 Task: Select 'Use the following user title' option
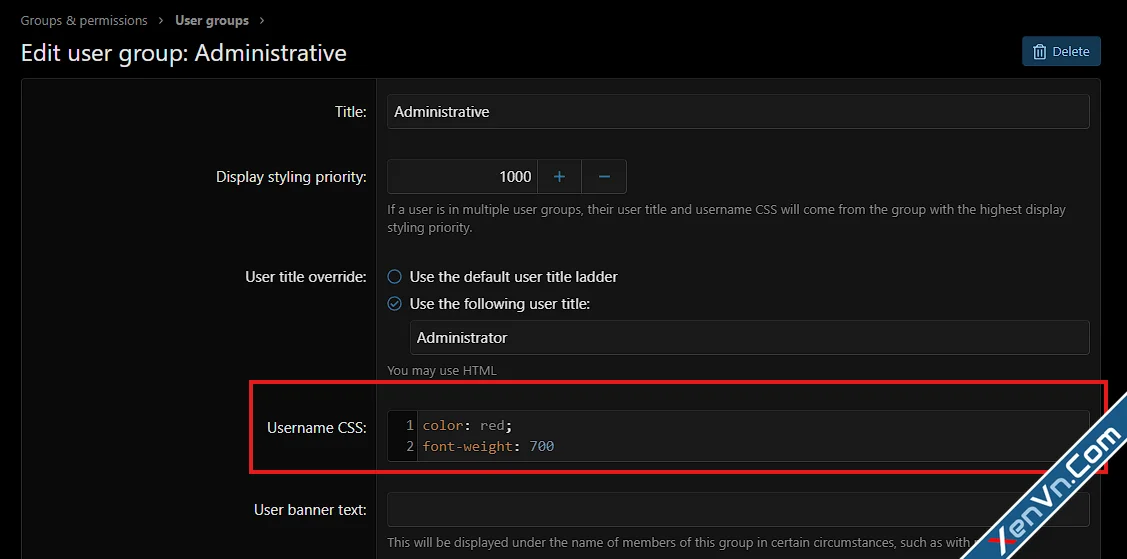[x=395, y=304]
